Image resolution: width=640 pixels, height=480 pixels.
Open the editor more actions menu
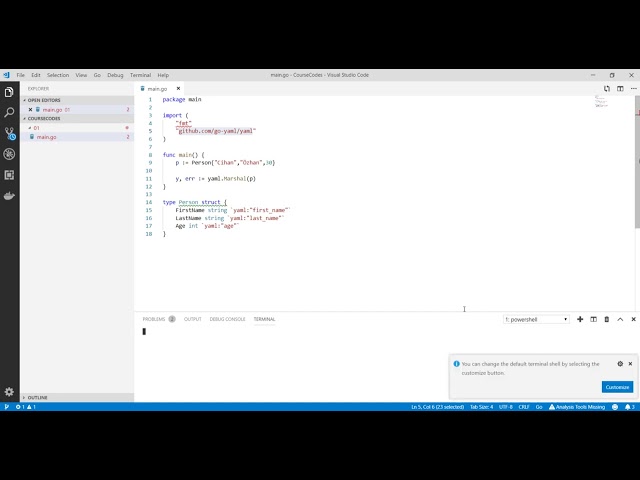tap(633, 89)
